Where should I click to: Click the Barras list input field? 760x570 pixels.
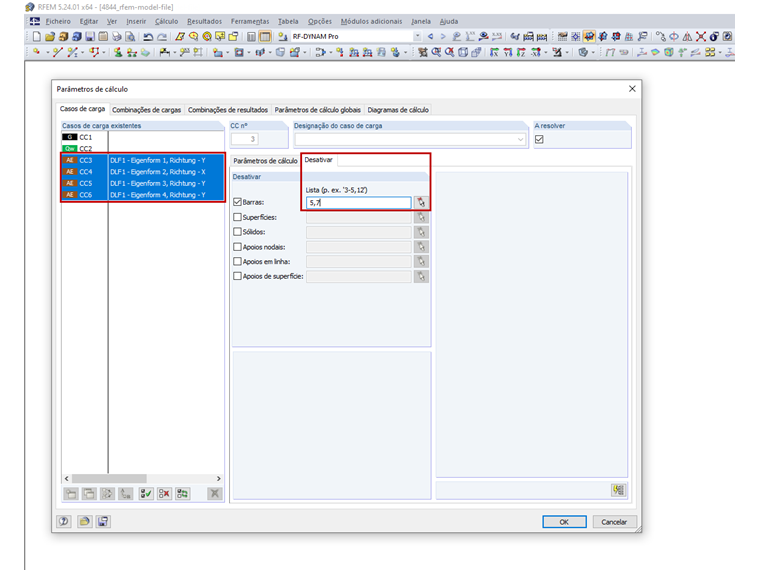click(359, 203)
